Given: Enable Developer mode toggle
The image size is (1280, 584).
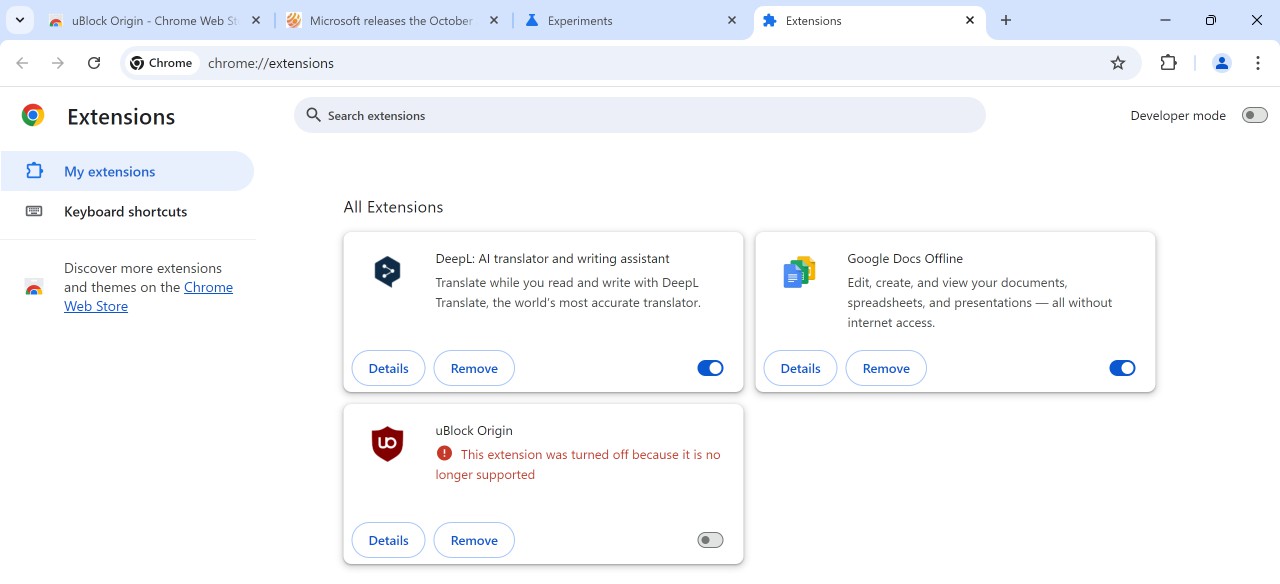Looking at the screenshot, I should (1254, 115).
